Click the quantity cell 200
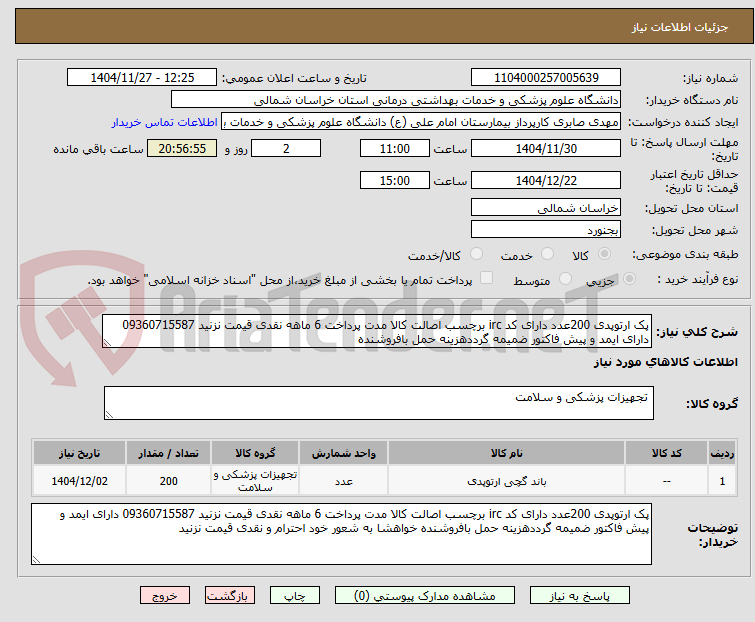This screenshot has width=755, height=622. pos(169,480)
